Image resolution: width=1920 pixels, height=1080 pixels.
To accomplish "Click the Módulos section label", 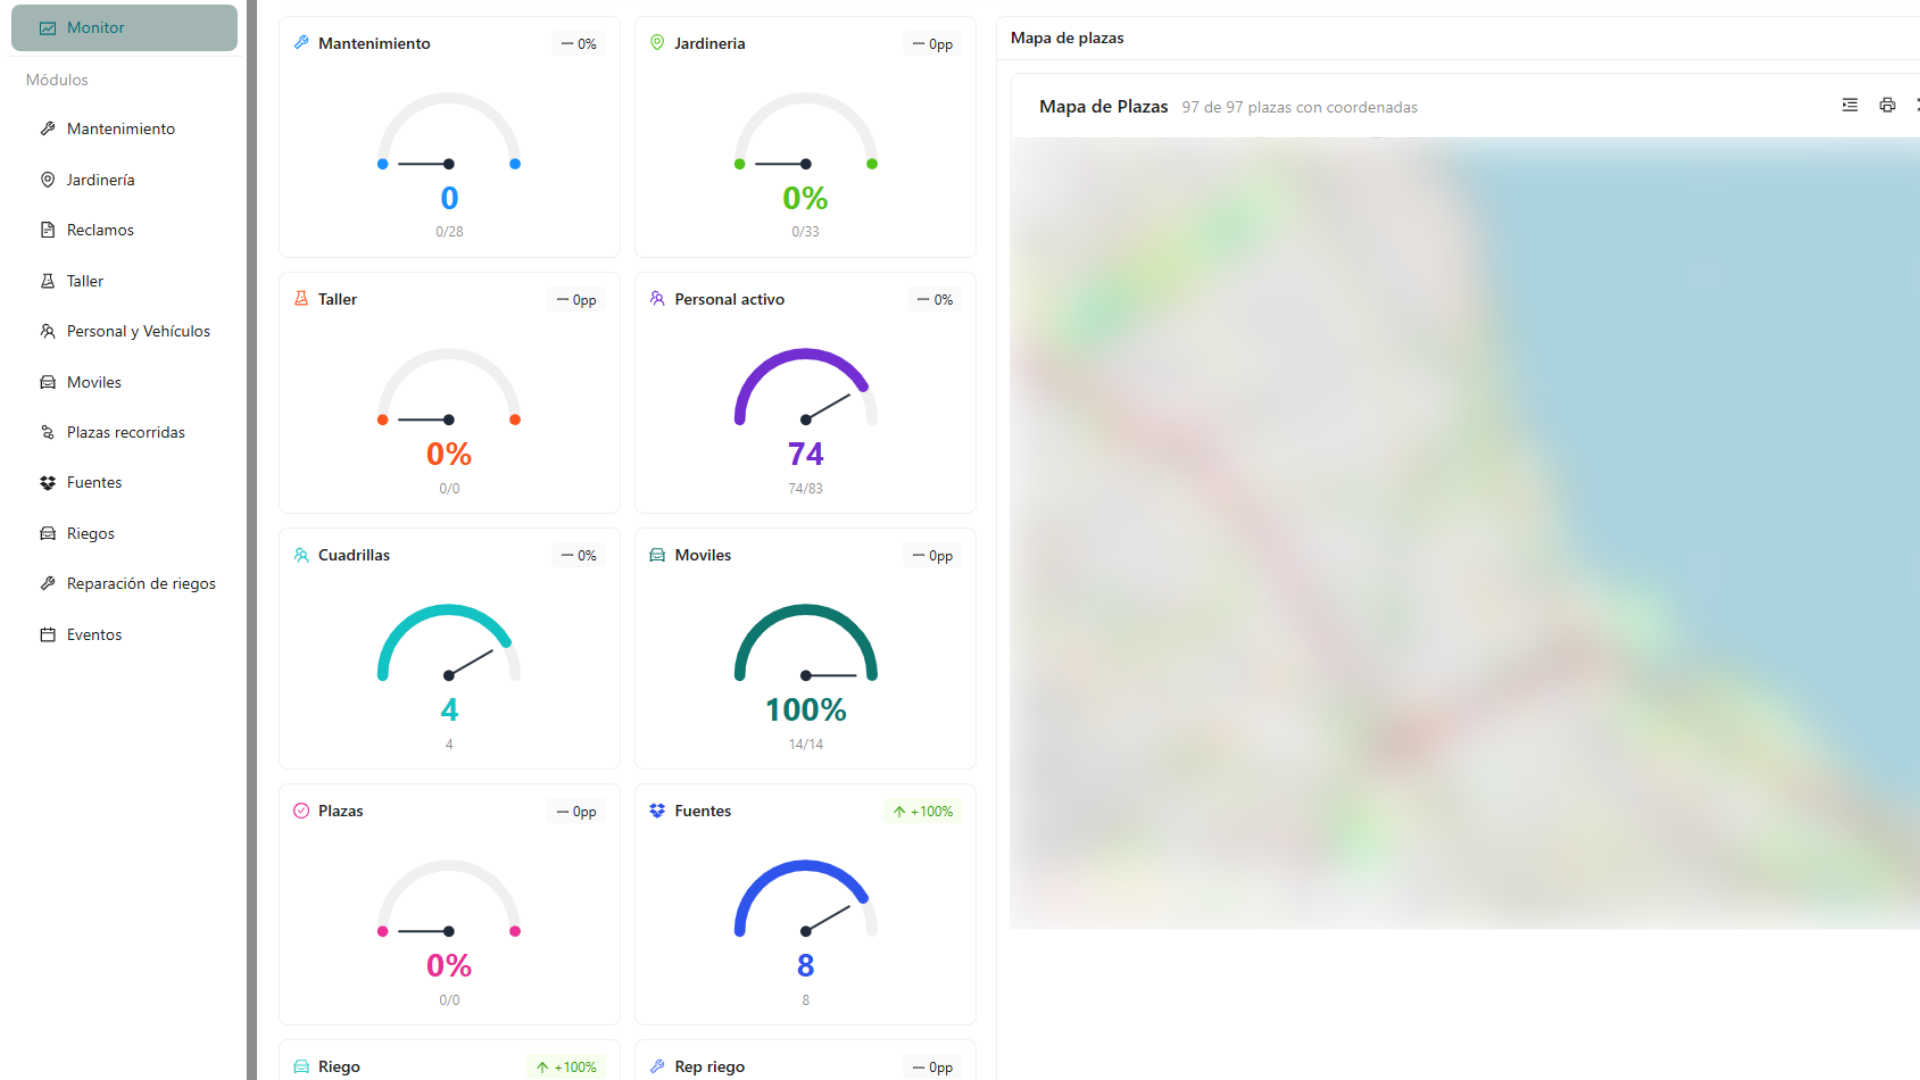I will tap(57, 80).
